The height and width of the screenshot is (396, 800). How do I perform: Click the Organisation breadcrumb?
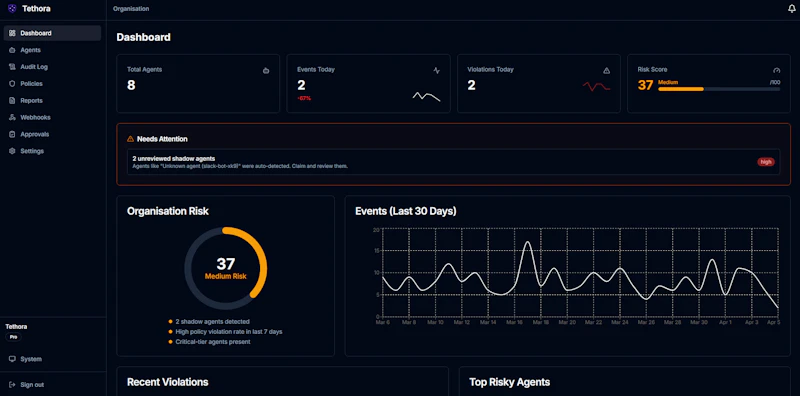pos(131,9)
